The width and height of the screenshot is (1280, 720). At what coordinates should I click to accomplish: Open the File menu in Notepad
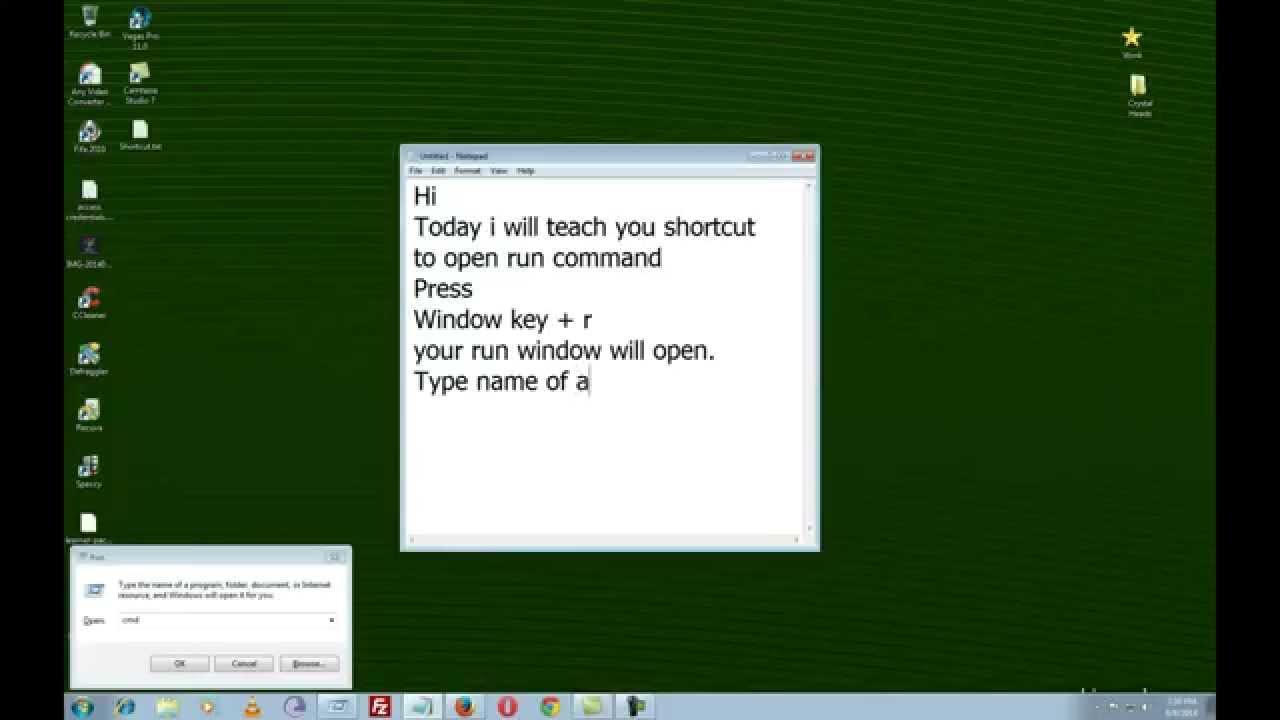click(x=416, y=171)
